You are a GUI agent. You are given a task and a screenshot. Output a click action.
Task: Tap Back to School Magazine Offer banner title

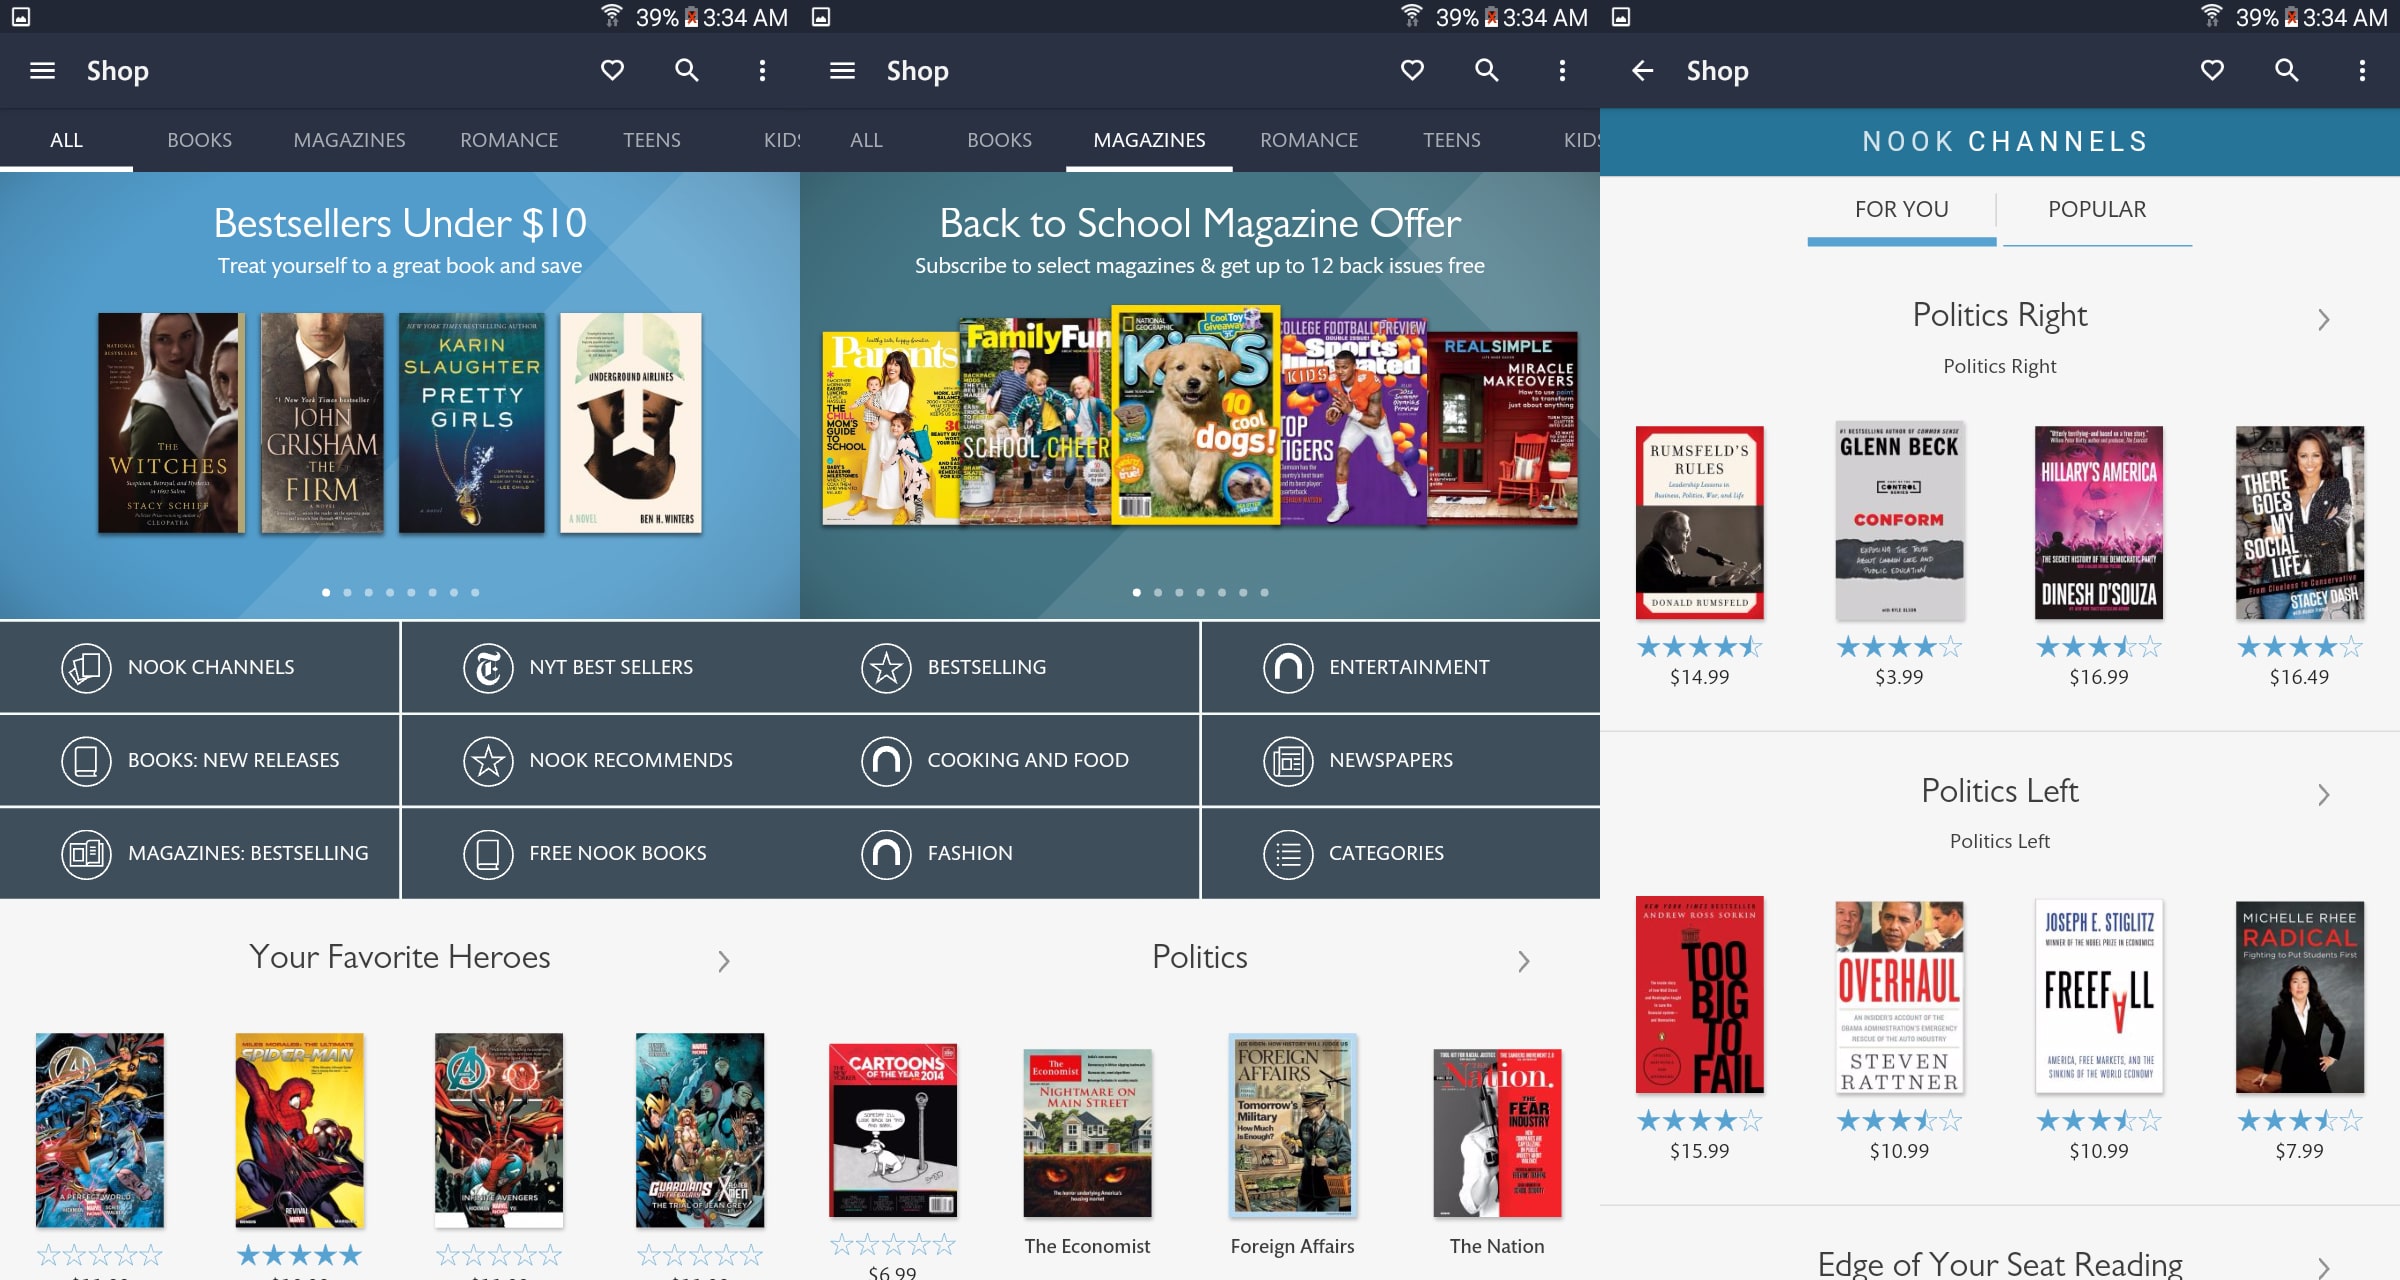(x=1200, y=223)
